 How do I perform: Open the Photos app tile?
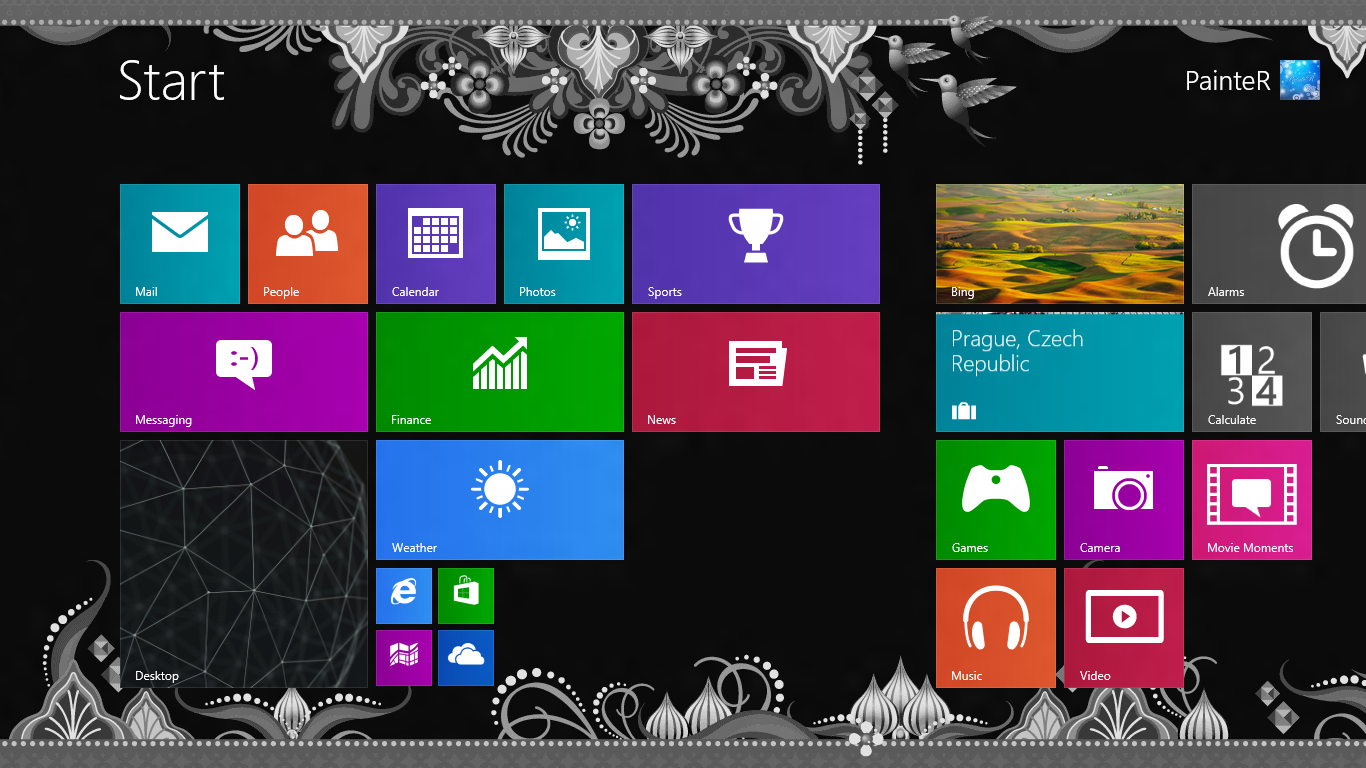564,243
